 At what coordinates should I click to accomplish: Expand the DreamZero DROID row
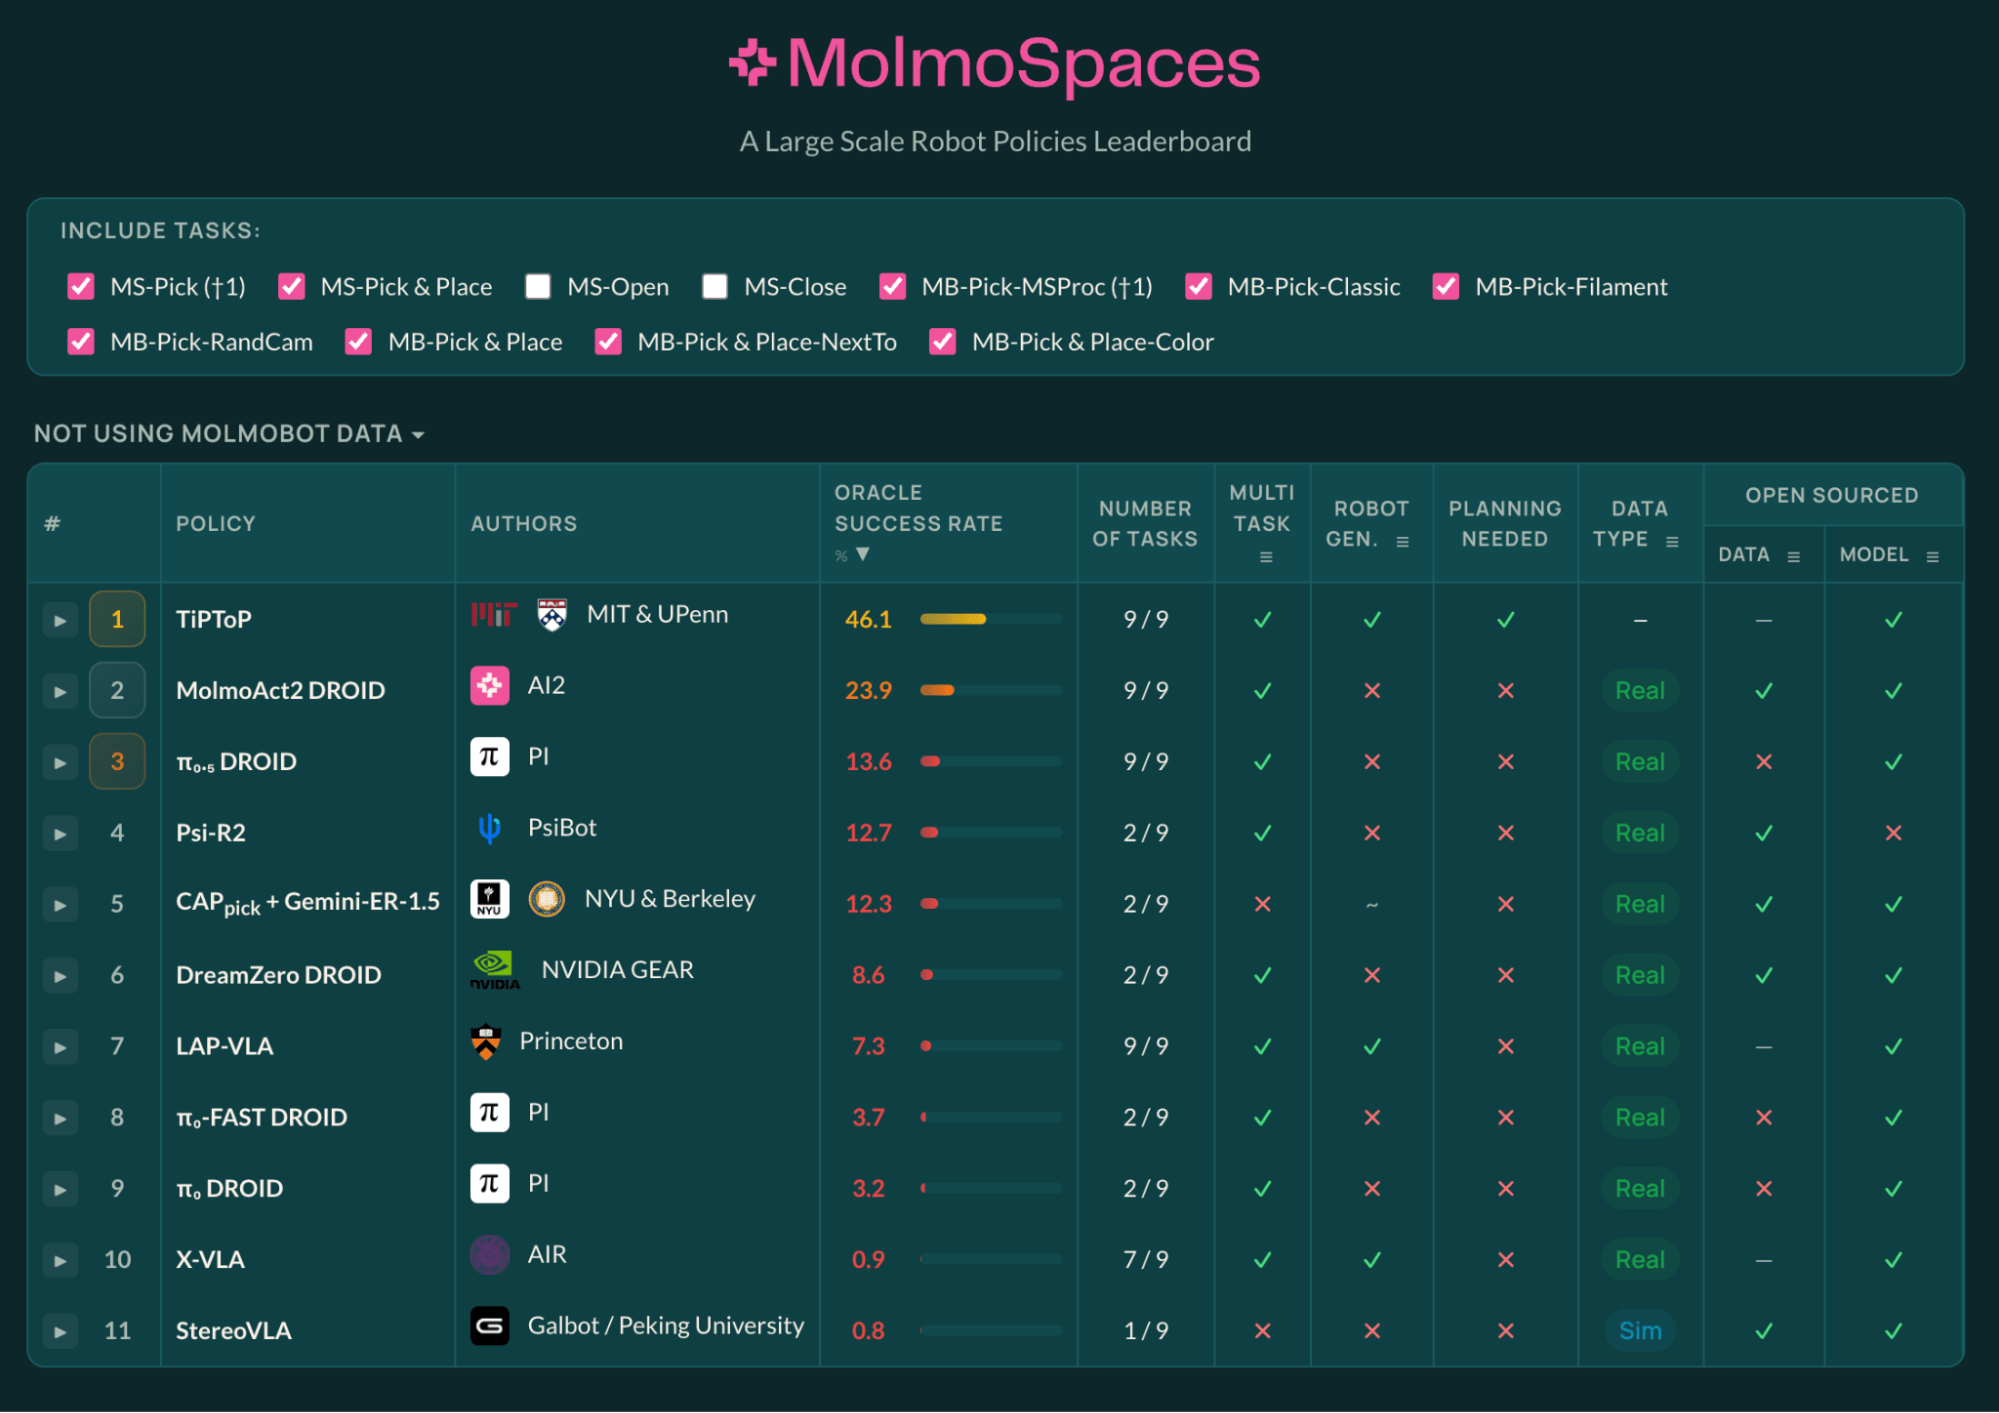tap(60, 975)
